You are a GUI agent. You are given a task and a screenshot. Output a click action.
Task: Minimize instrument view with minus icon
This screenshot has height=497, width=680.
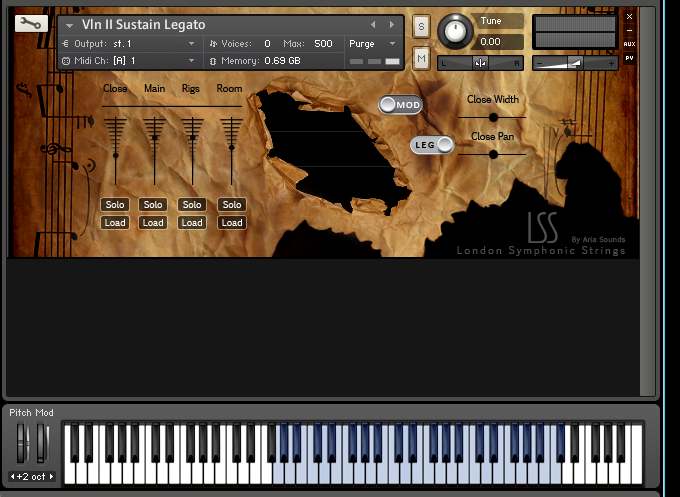629,30
